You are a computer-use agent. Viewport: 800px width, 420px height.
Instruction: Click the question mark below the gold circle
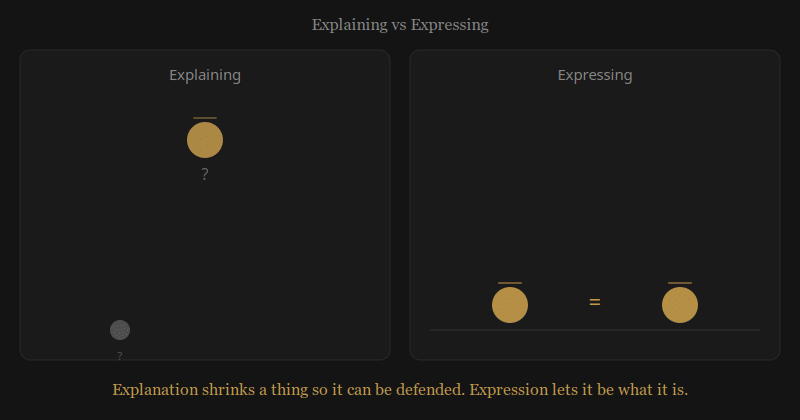point(205,174)
